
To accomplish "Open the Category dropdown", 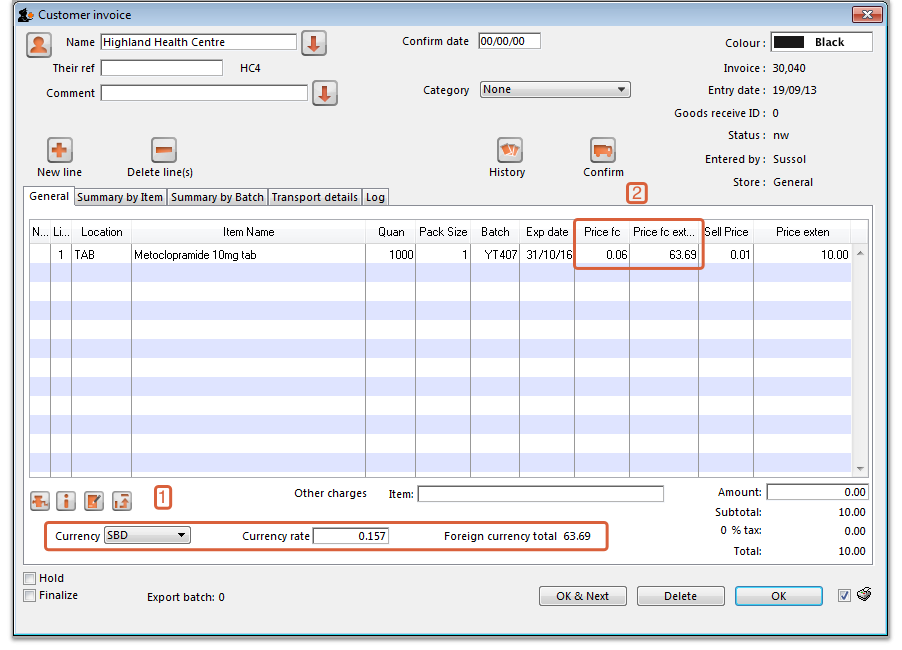I will (x=555, y=90).
